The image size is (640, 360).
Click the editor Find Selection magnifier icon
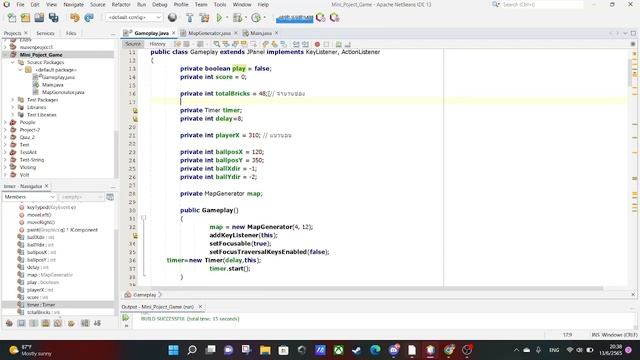click(217, 44)
